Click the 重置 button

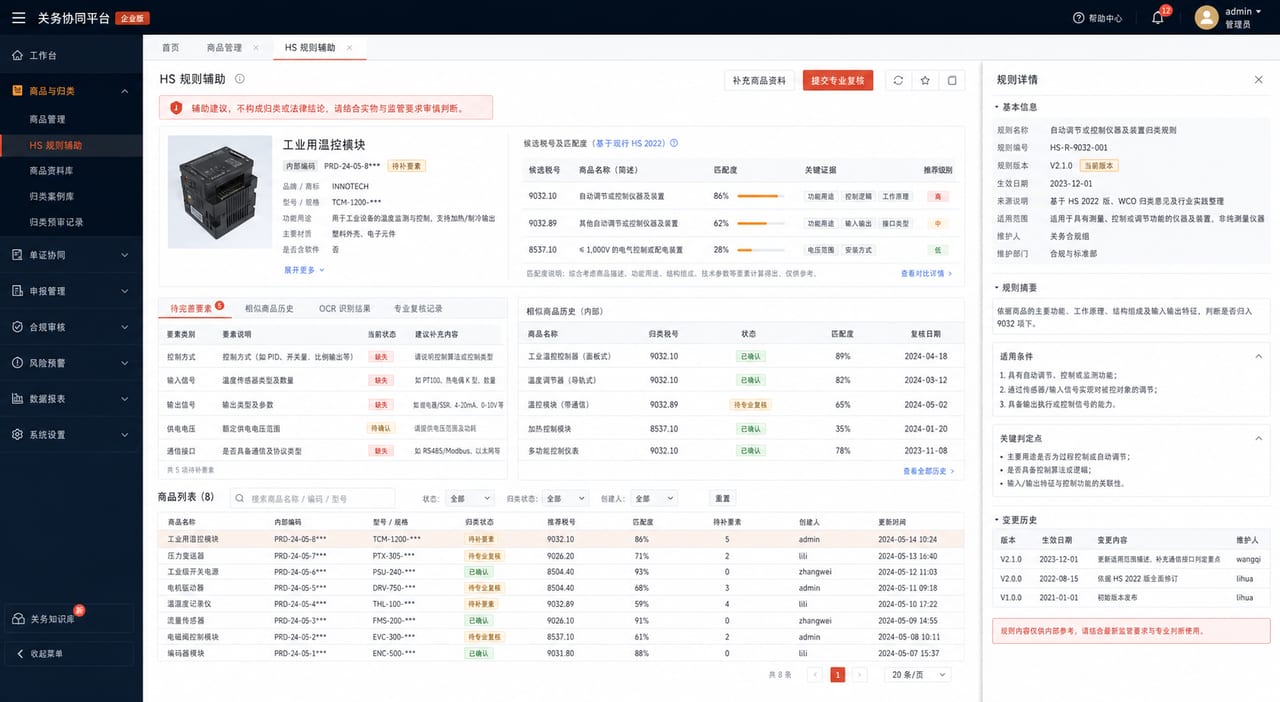pos(722,498)
